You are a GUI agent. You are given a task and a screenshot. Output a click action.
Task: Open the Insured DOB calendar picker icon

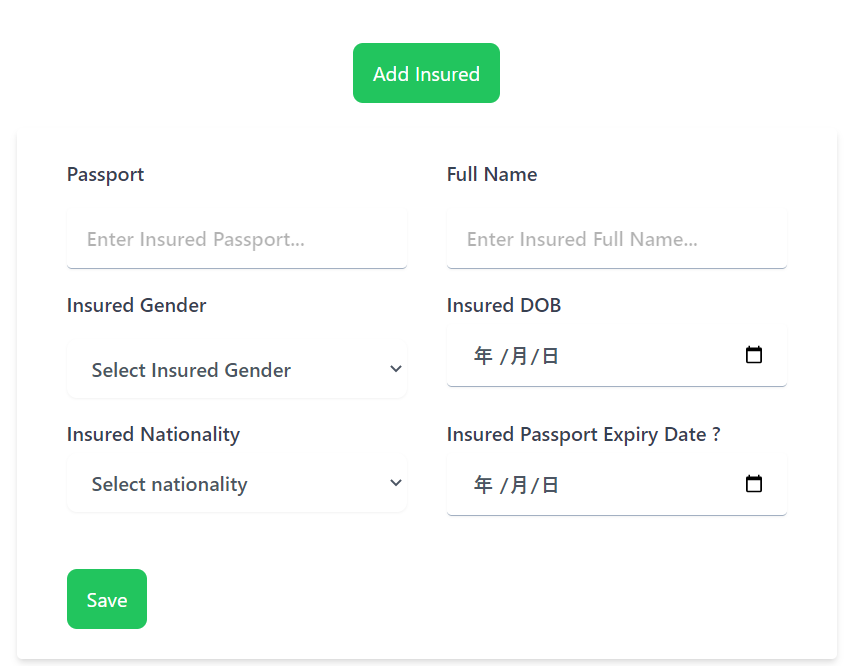[x=754, y=355]
